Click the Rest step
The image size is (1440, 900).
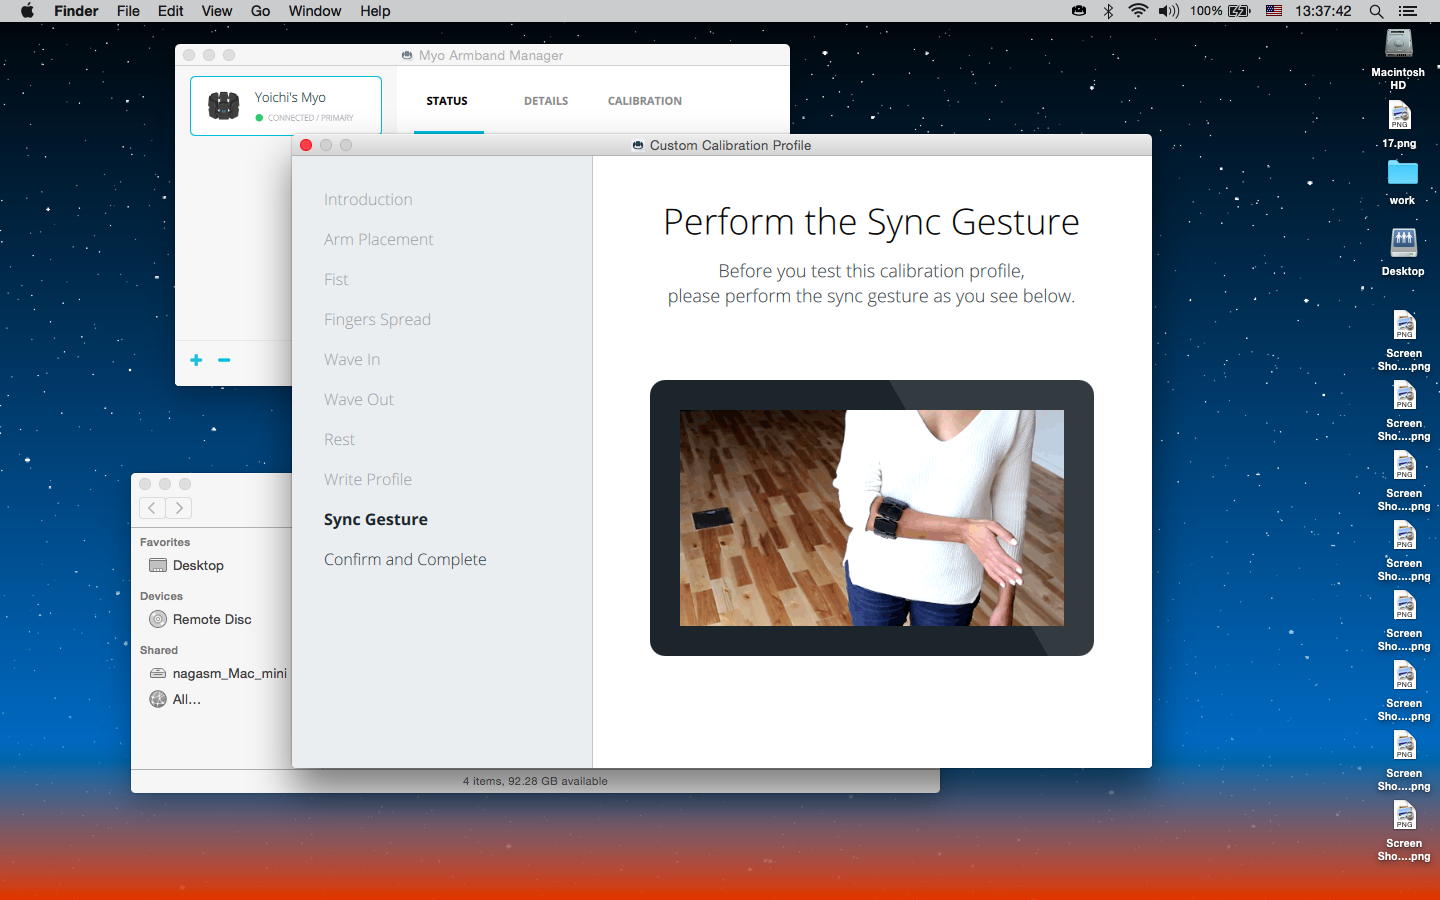(339, 439)
